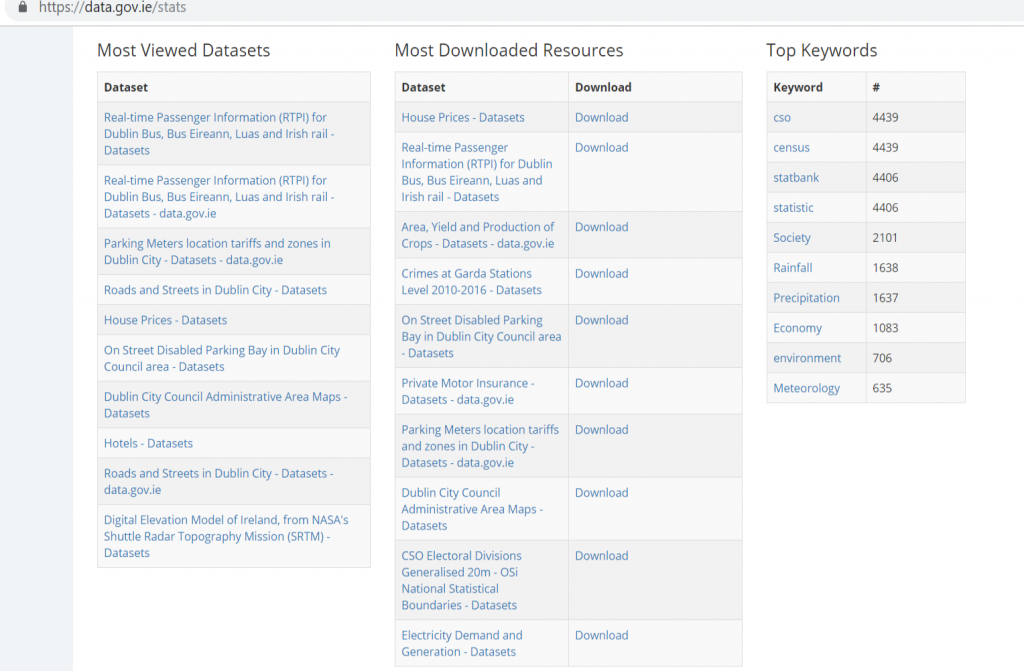
Task: Click the count 1638 for Rainfall
Action: 886,268
